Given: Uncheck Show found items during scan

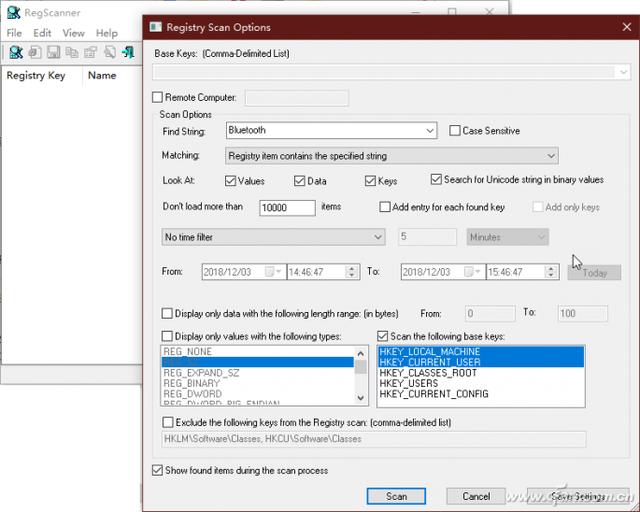Looking at the screenshot, I should 157,470.
